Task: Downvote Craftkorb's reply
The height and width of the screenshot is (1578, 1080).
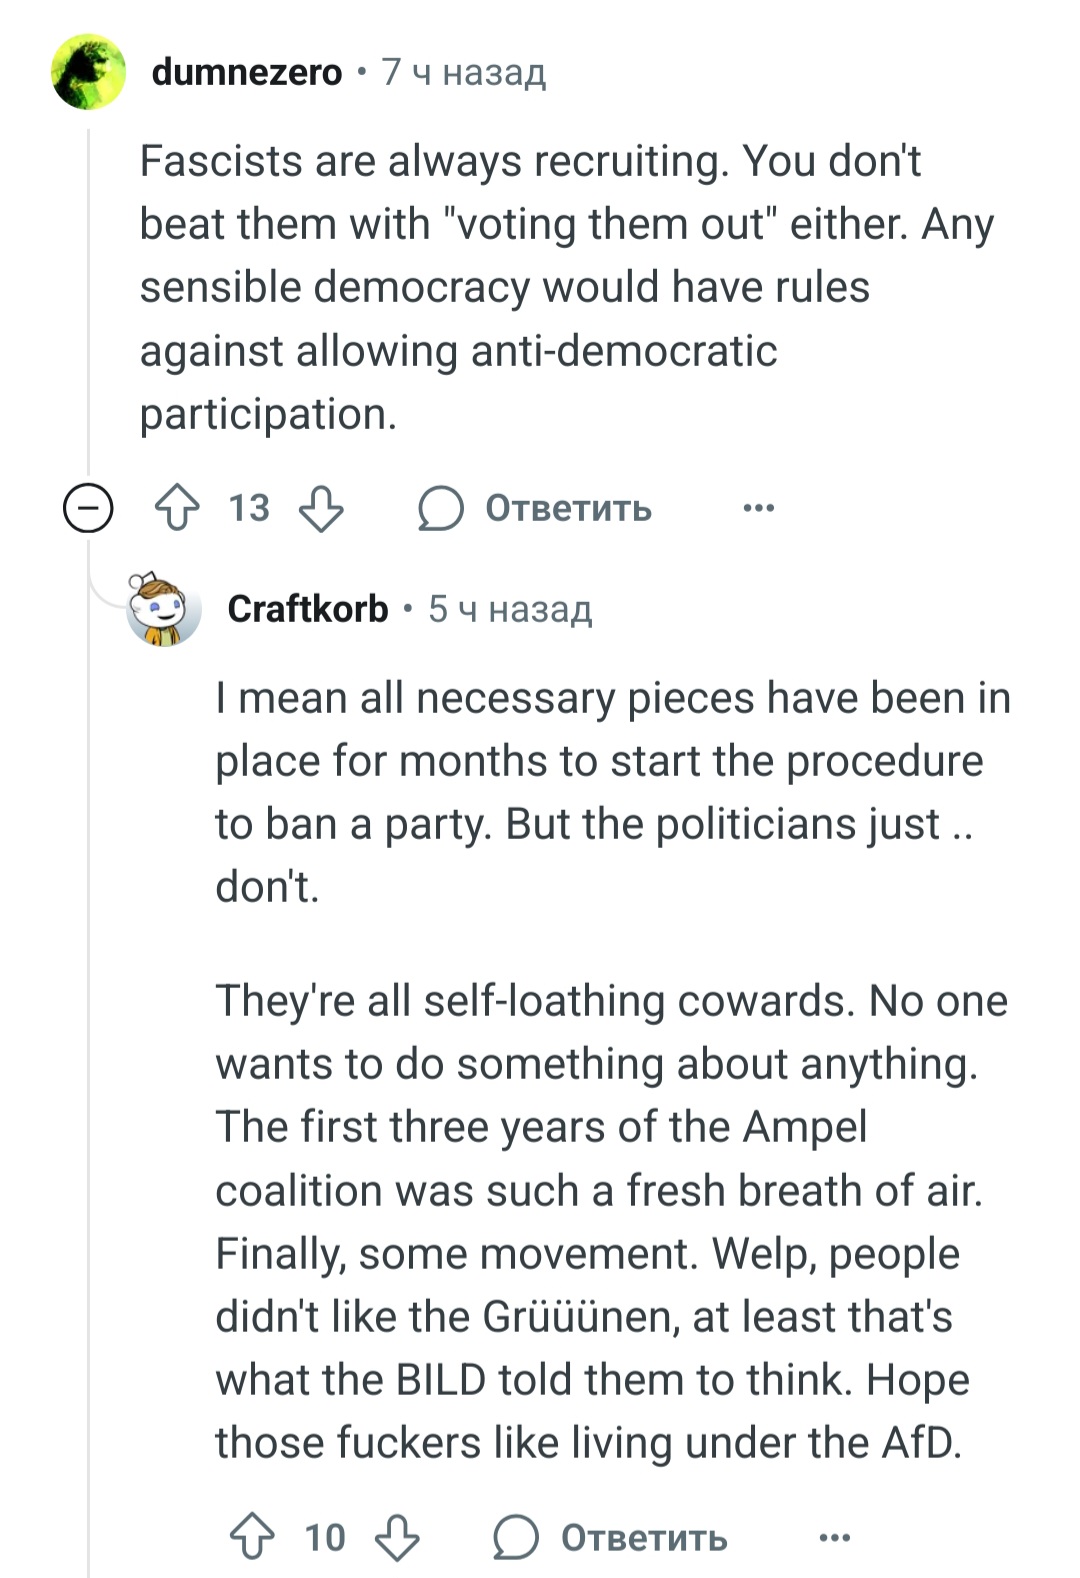Action: (397, 1537)
